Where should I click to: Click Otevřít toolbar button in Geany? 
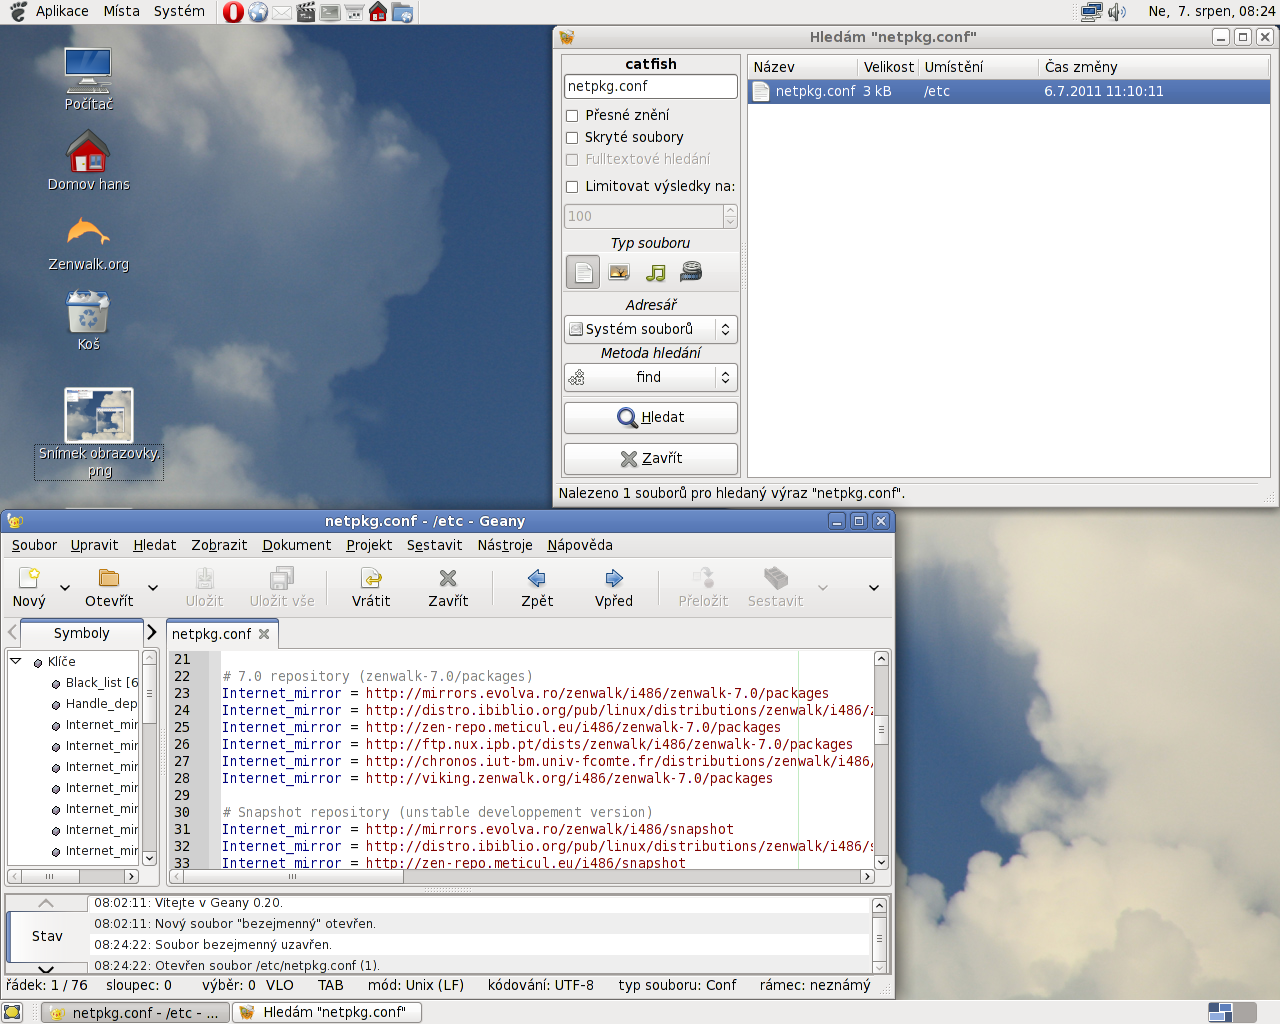[109, 587]
